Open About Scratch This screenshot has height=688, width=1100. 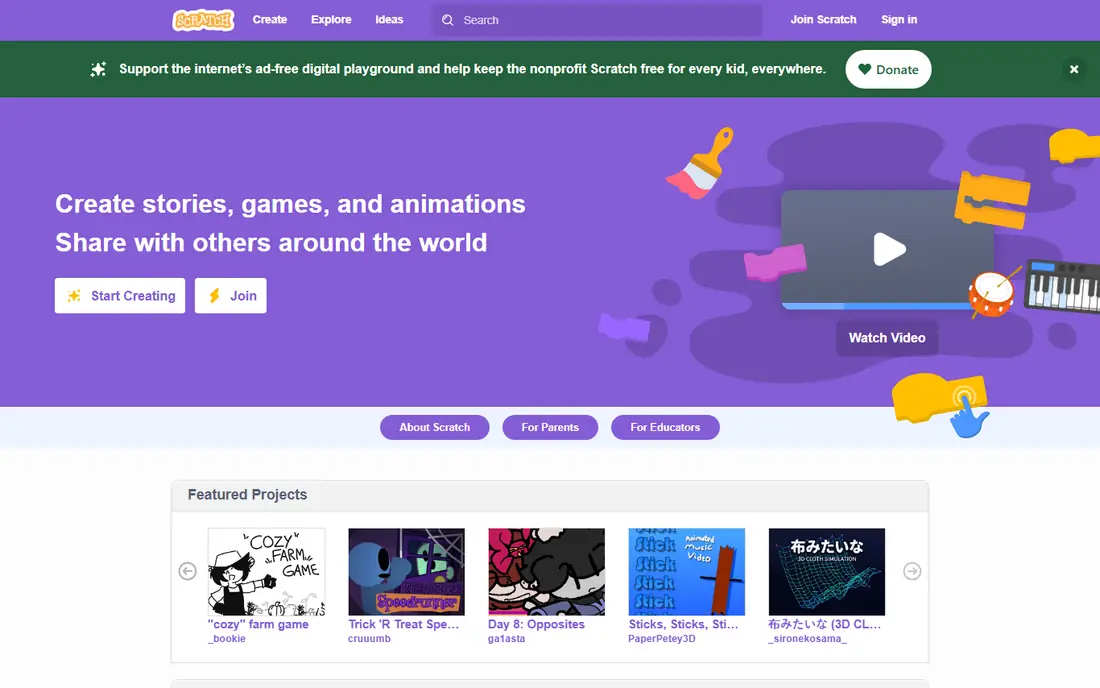tap(434, 427)
